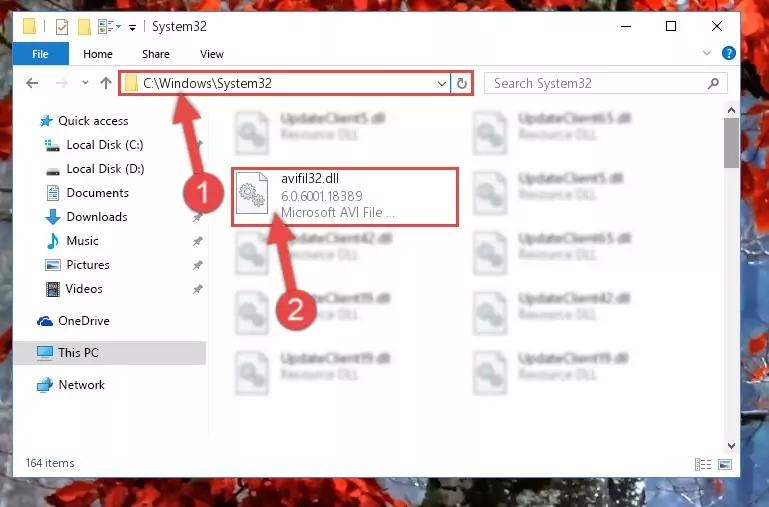Open Music in the sidebar
The width and height of the screenshot is (769, 507).
click(x=82, y=241)
